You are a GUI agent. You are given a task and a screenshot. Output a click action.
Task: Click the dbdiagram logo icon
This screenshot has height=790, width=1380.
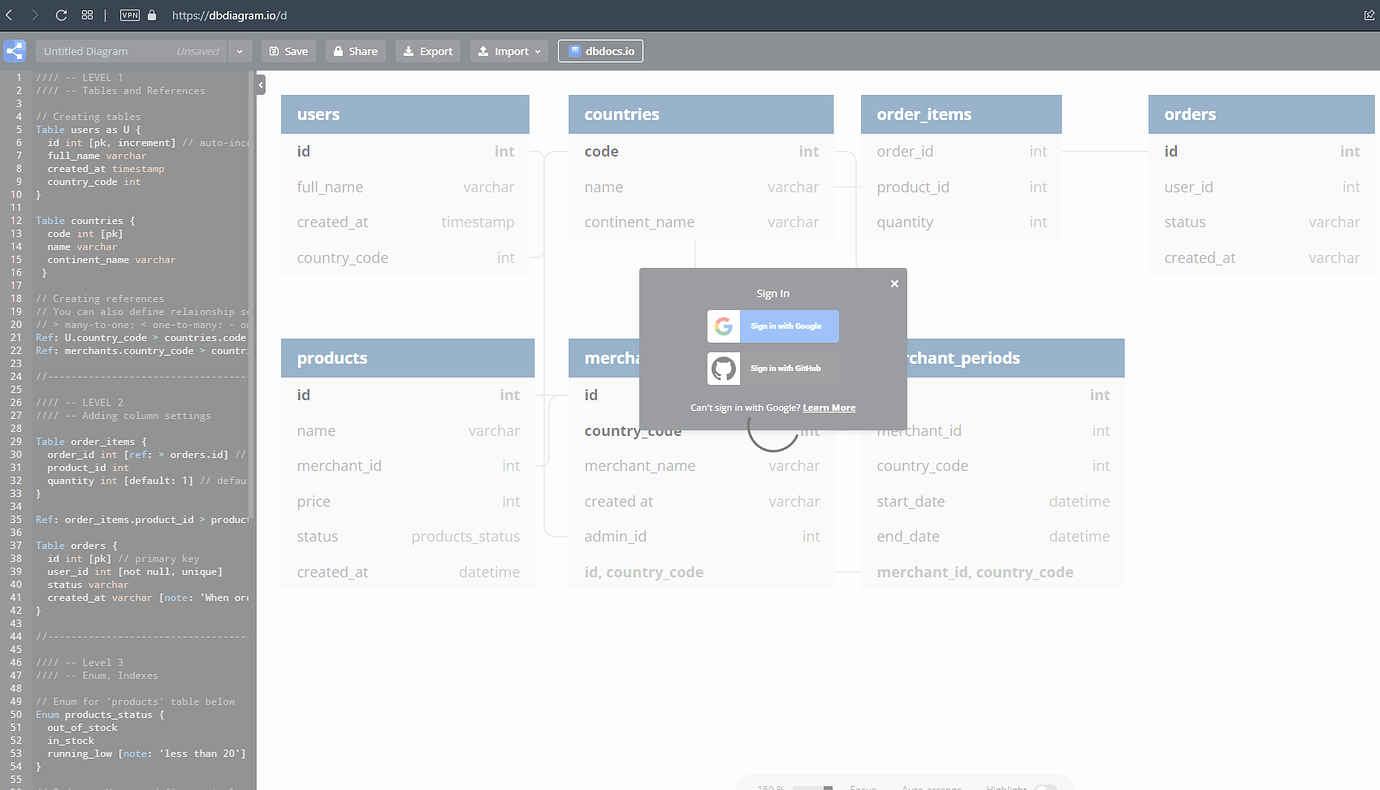point(14,51)
